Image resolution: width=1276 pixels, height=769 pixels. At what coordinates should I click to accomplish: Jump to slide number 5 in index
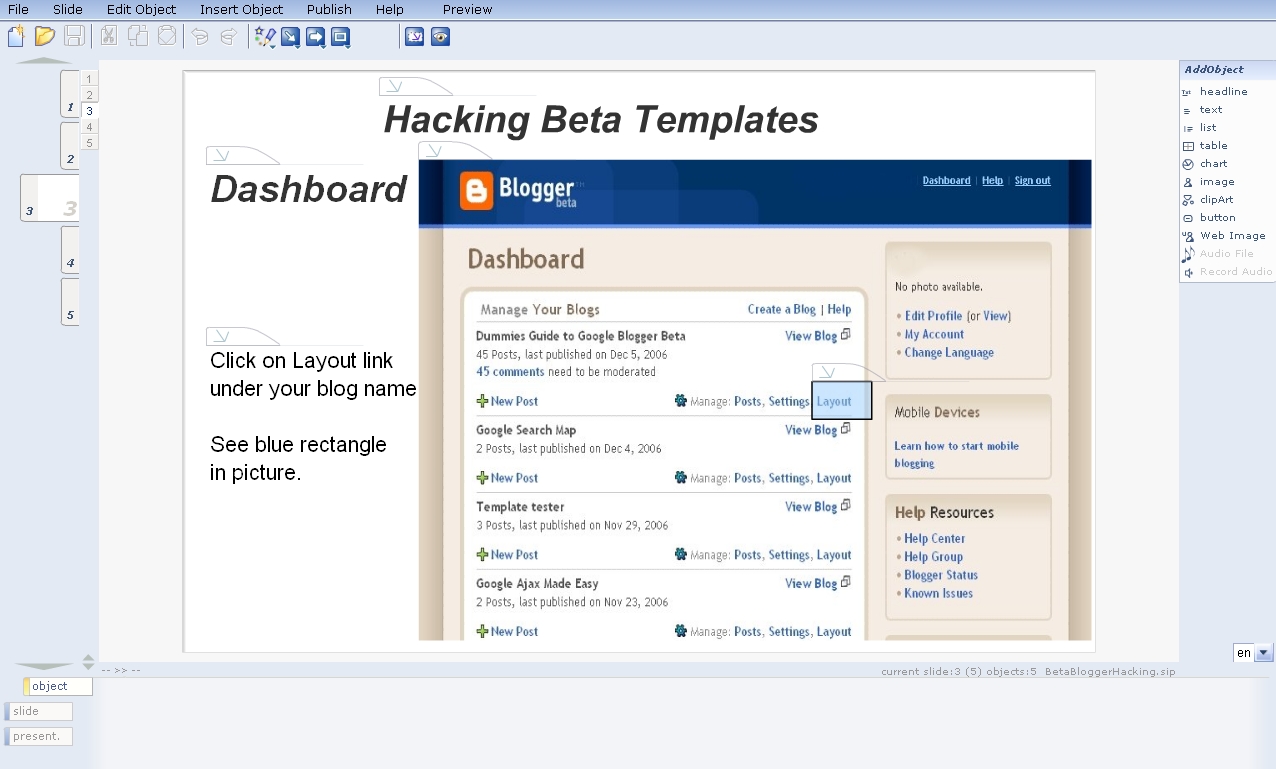pos(89,143)
